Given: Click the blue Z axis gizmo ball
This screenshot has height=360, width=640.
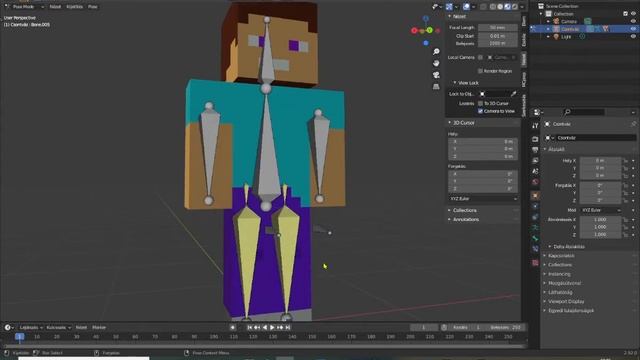Looking at the screenshot, I should tap(426, 19).
